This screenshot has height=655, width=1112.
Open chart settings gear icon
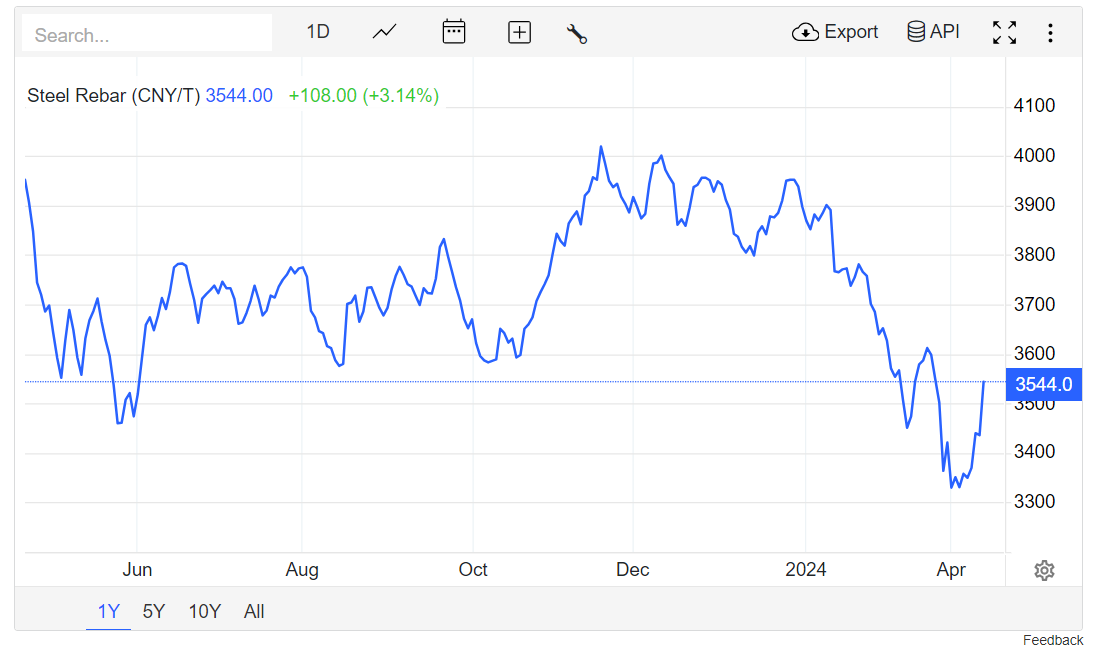(x=1044, y=570)
